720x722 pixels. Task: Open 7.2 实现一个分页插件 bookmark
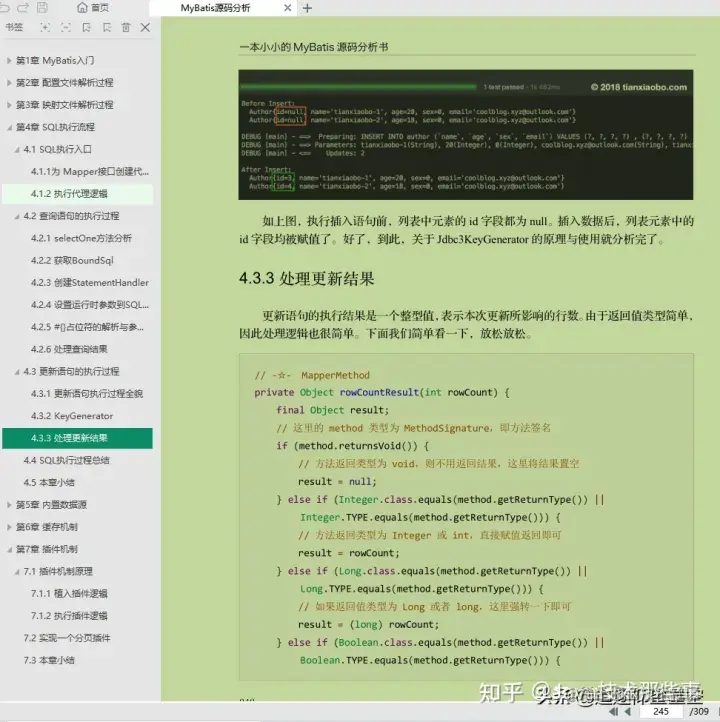pos(67,638)
